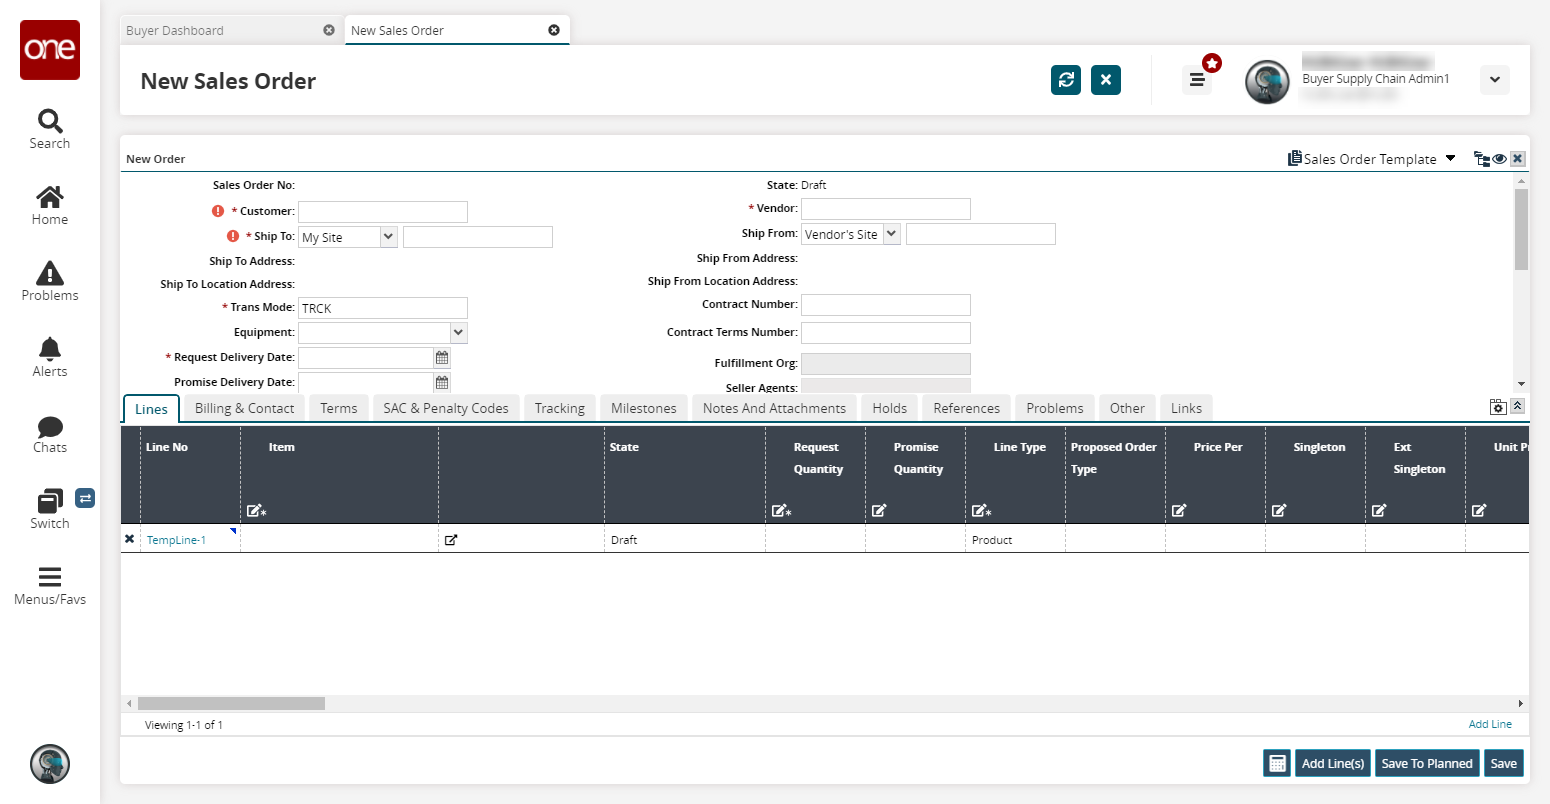This screenshot has width=1550, height=804.
Task: Click the calculator icon near Add Line(s)
Action: pyautogui.click(x=1277, y=763)
